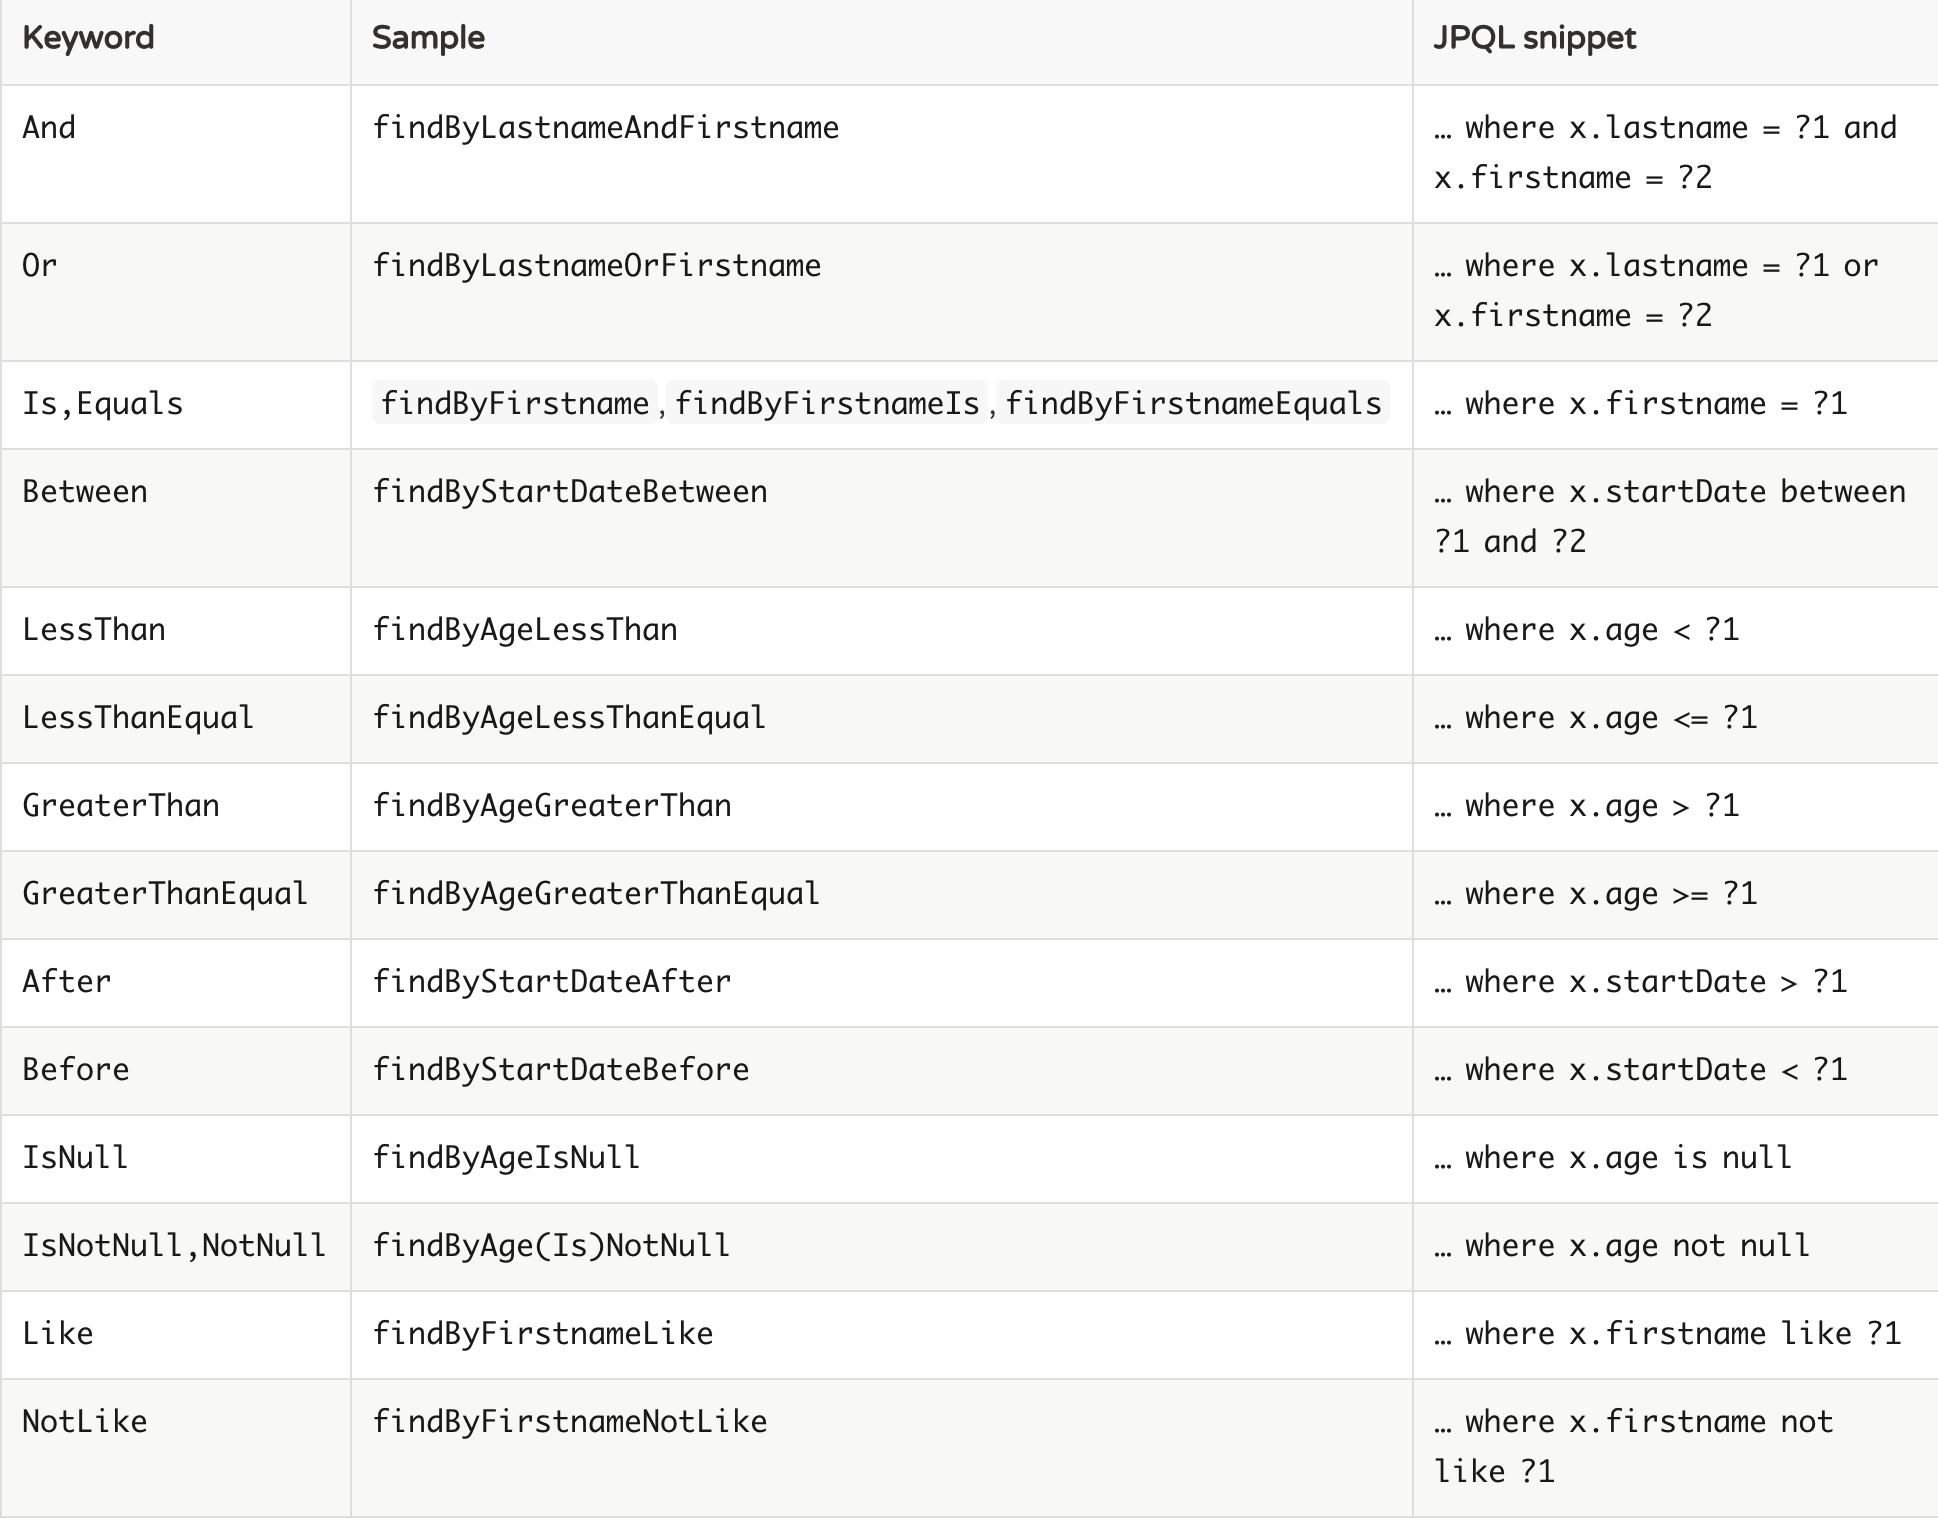The height and width of the screenshot is (1518, 1938).
Task: Select the findByFirstnameLike sample text
Action: [543, 1333]
